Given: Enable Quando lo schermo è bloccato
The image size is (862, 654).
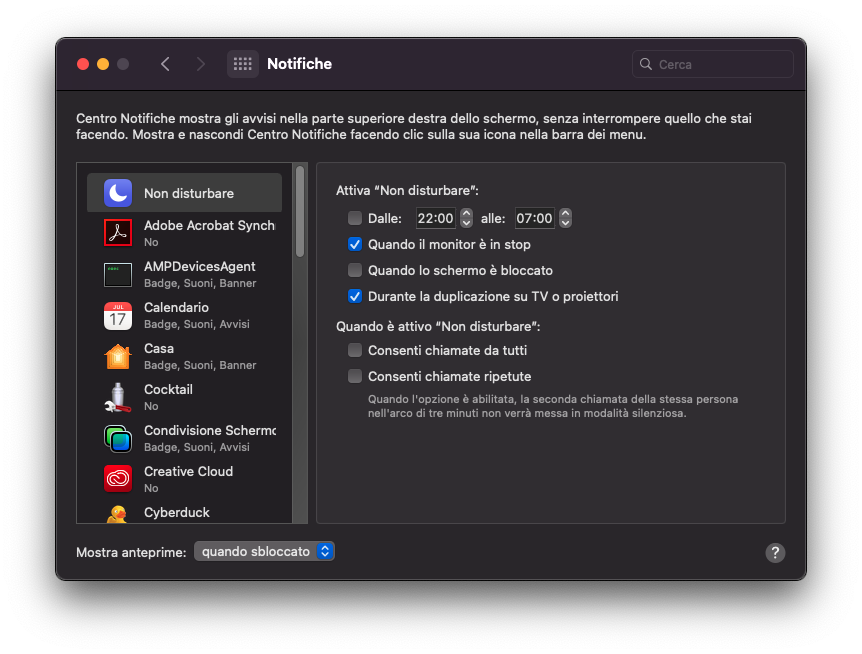Looking at the screenshot, I should click(x=355, y=270).
